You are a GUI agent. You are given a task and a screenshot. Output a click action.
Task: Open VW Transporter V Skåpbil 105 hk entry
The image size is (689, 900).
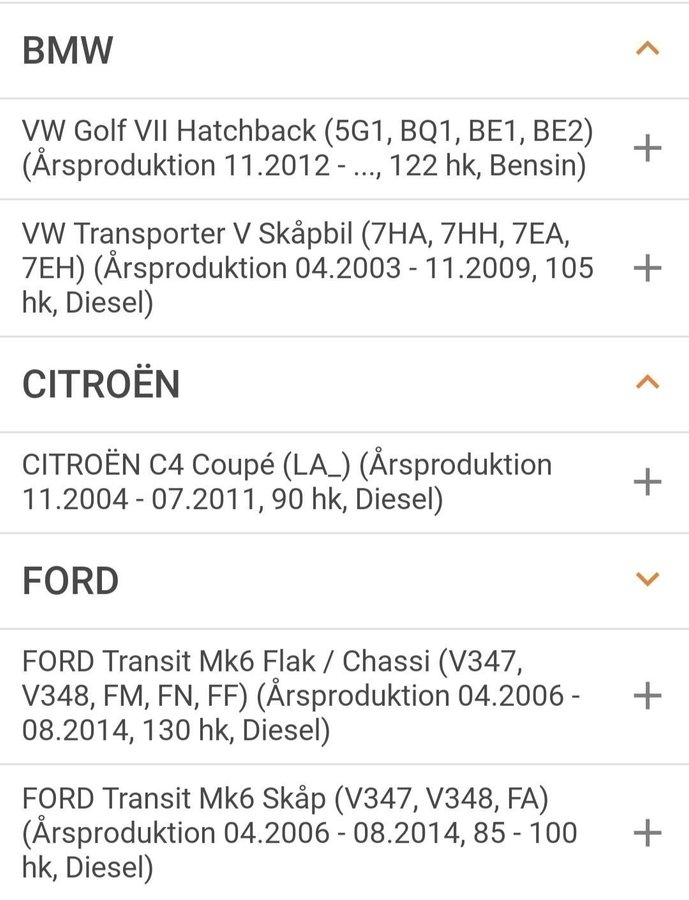click(x=344, y=268)
